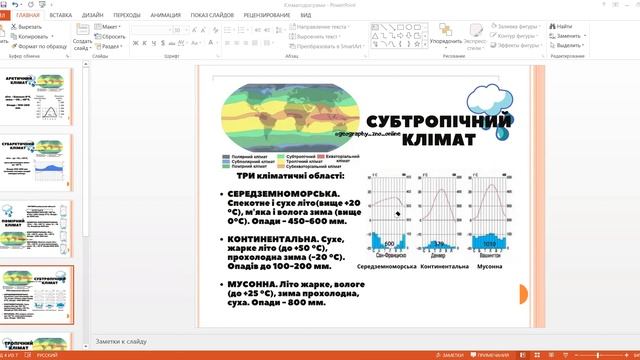Click Decrease List Level indent icon
The image size is (640, 360).
pyautogui.click(x=258, y=30)
